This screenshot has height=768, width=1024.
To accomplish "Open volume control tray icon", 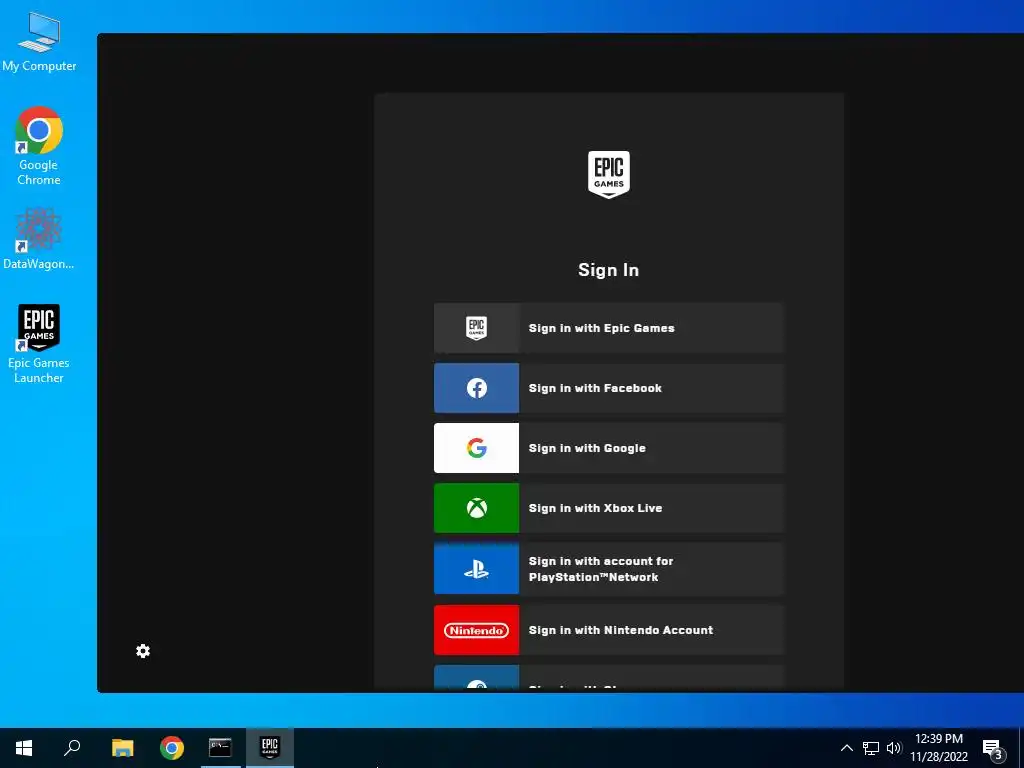I will (x=894, y=748).
